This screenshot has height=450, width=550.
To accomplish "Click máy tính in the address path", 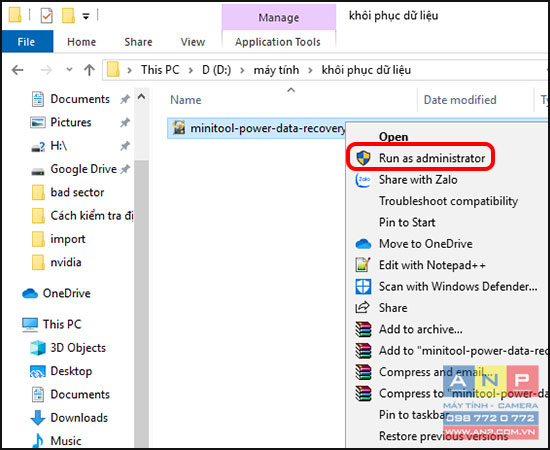I will (276, 70).
